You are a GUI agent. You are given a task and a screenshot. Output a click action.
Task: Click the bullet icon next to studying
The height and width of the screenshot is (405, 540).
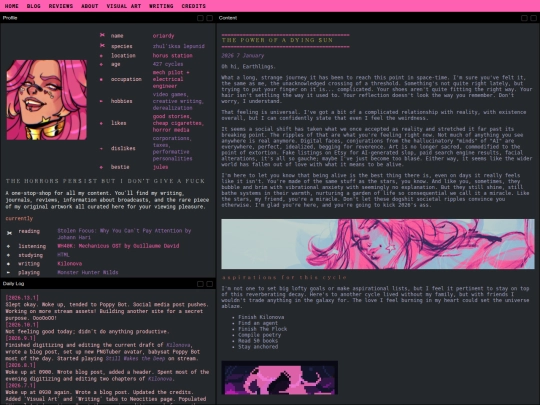[8, 255]
